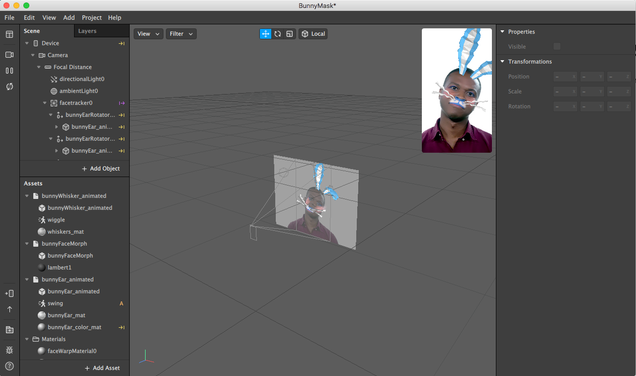Select the rotate manipulator tool
The width and height of the screenshot is (636, 376).
[x=277, y=34]
